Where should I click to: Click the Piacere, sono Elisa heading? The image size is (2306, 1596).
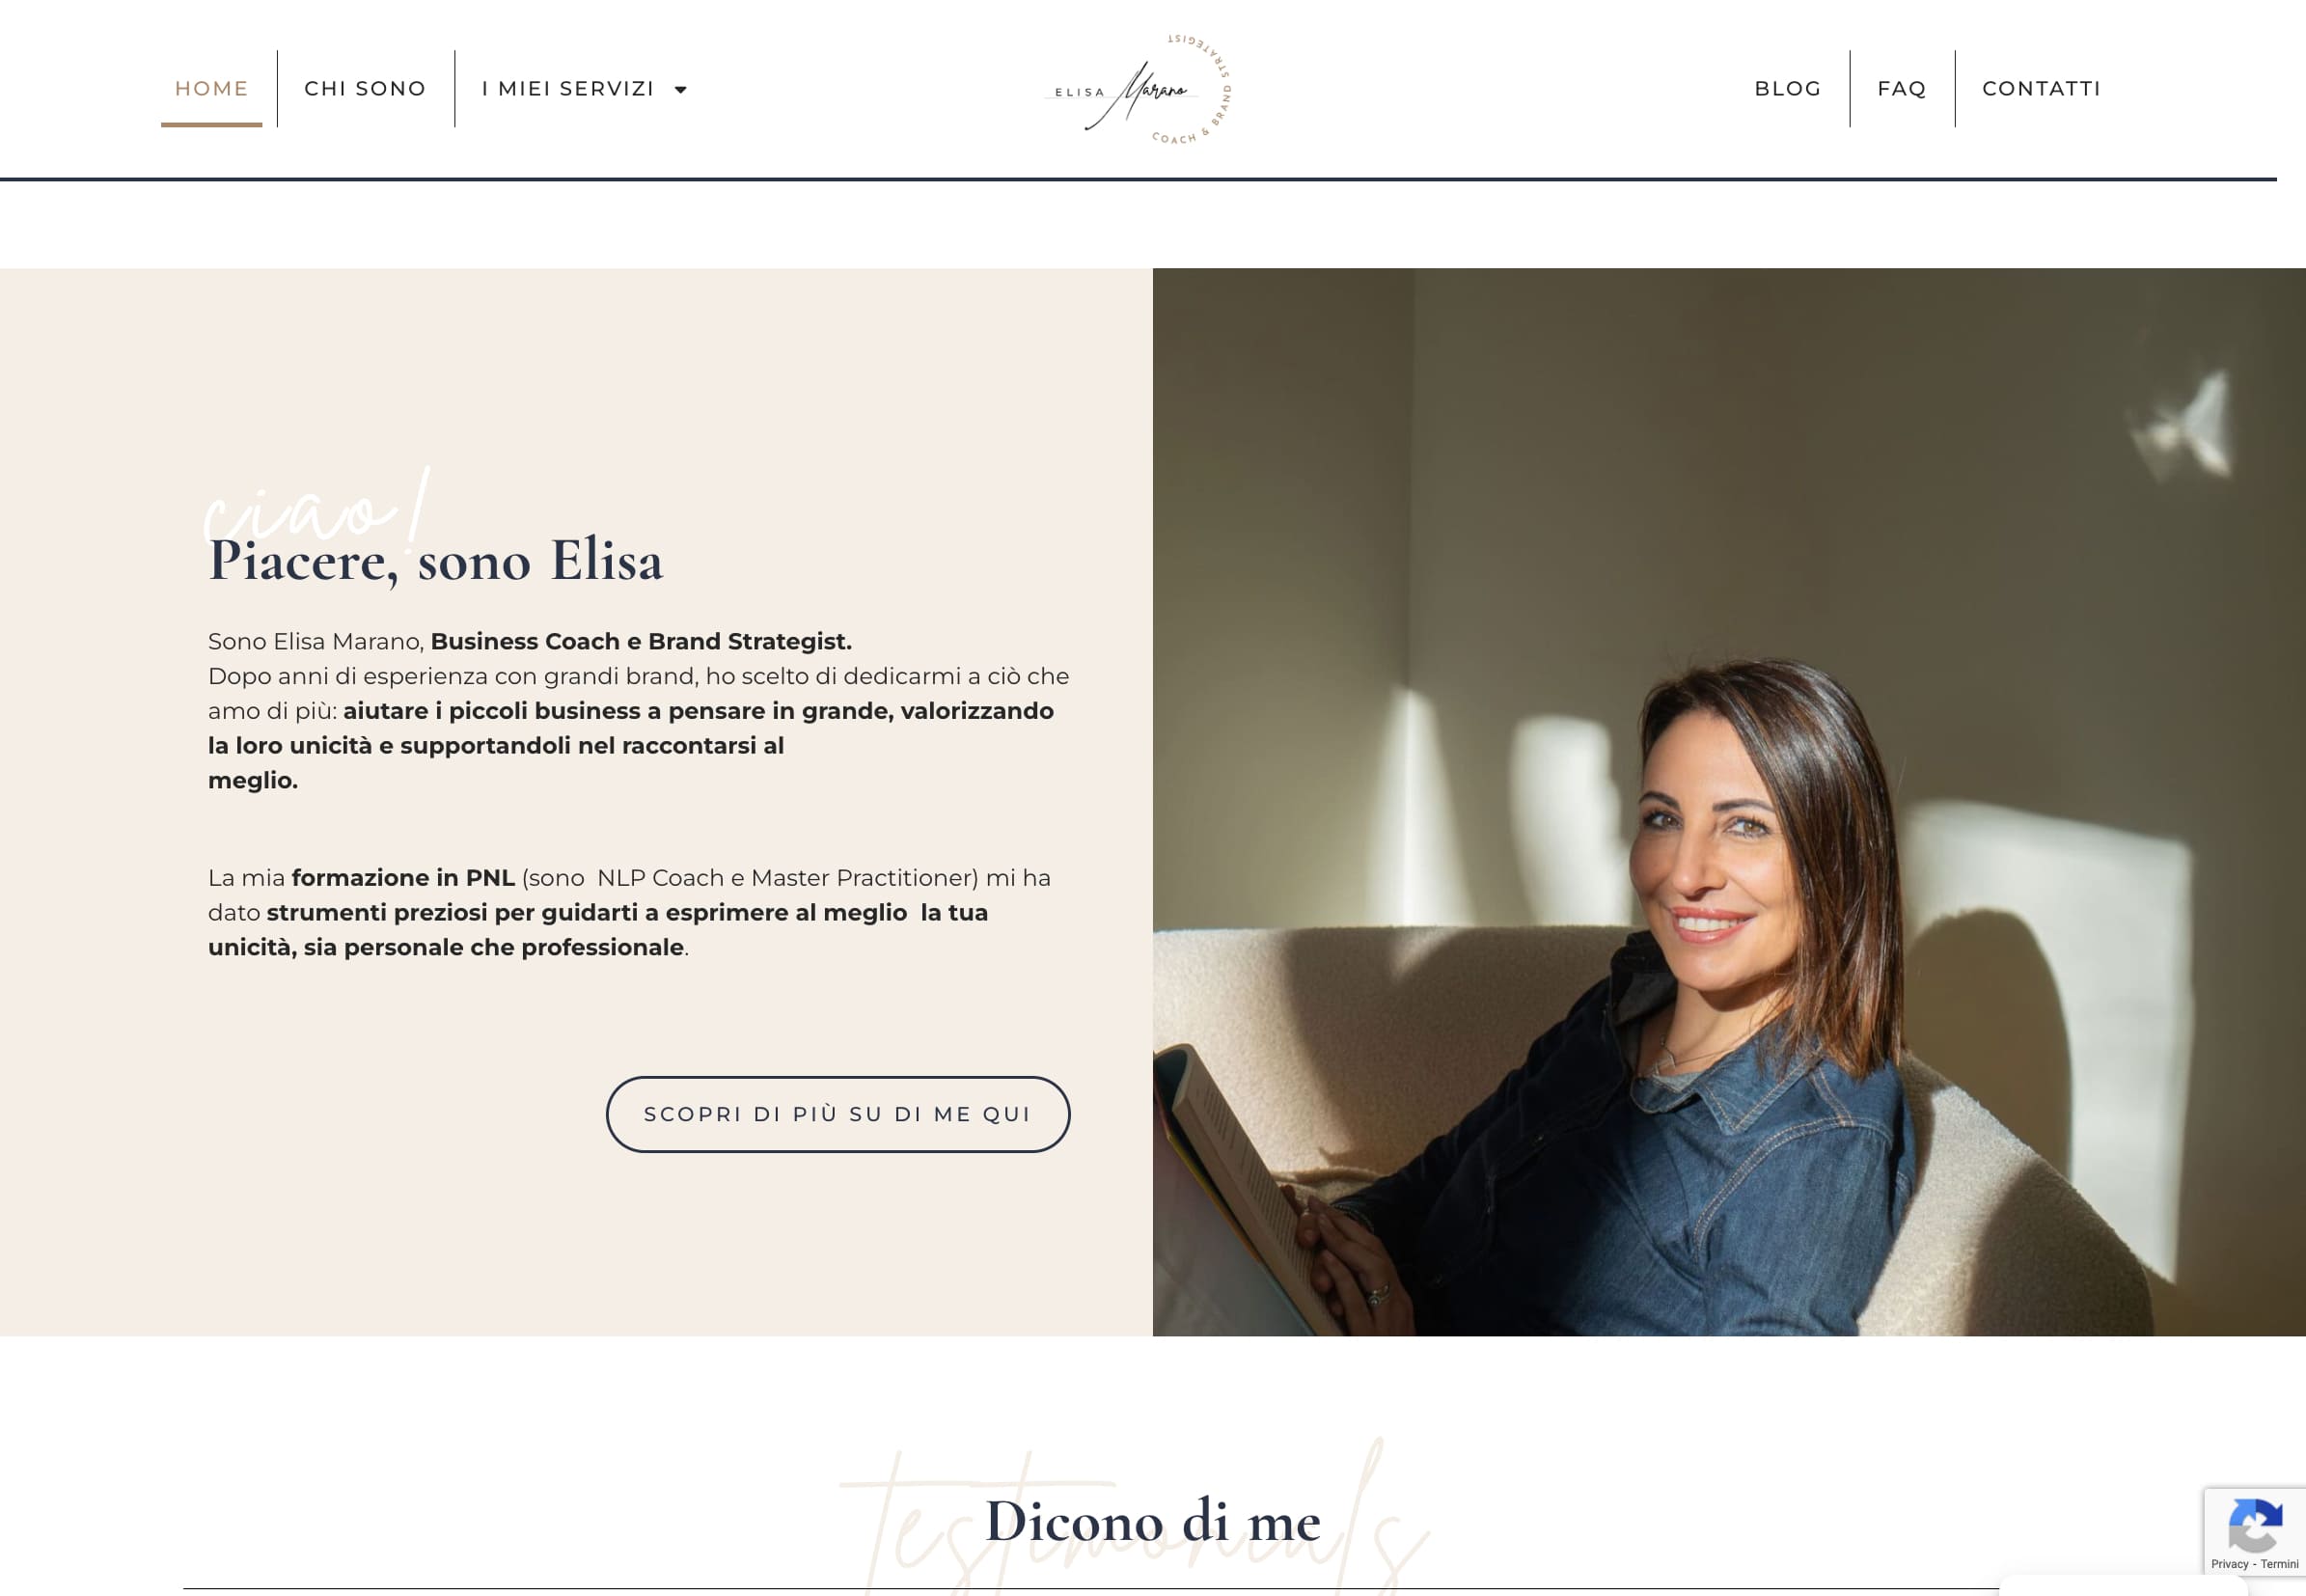tap(436, 561)
